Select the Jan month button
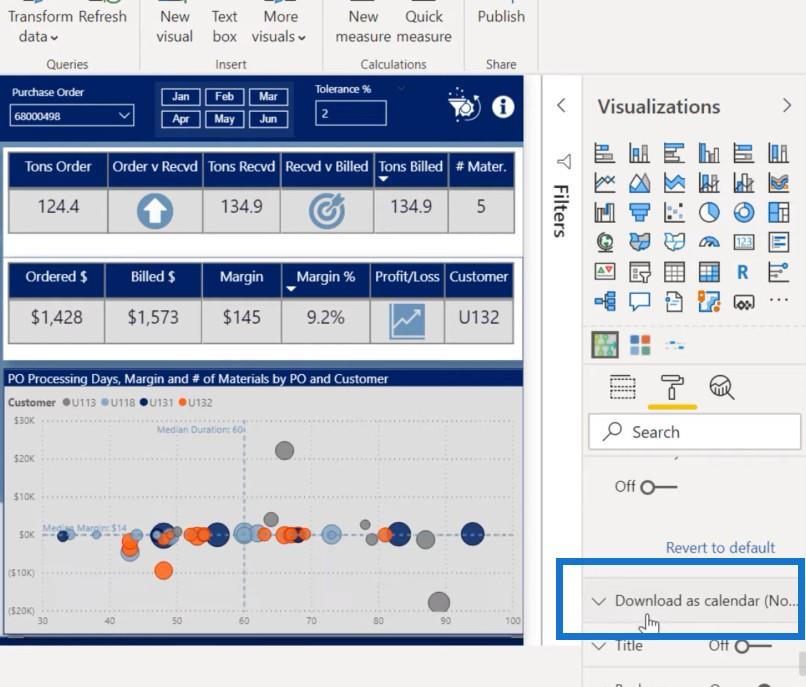The height and width of the screenshot is (687, 806). [180, 97]
